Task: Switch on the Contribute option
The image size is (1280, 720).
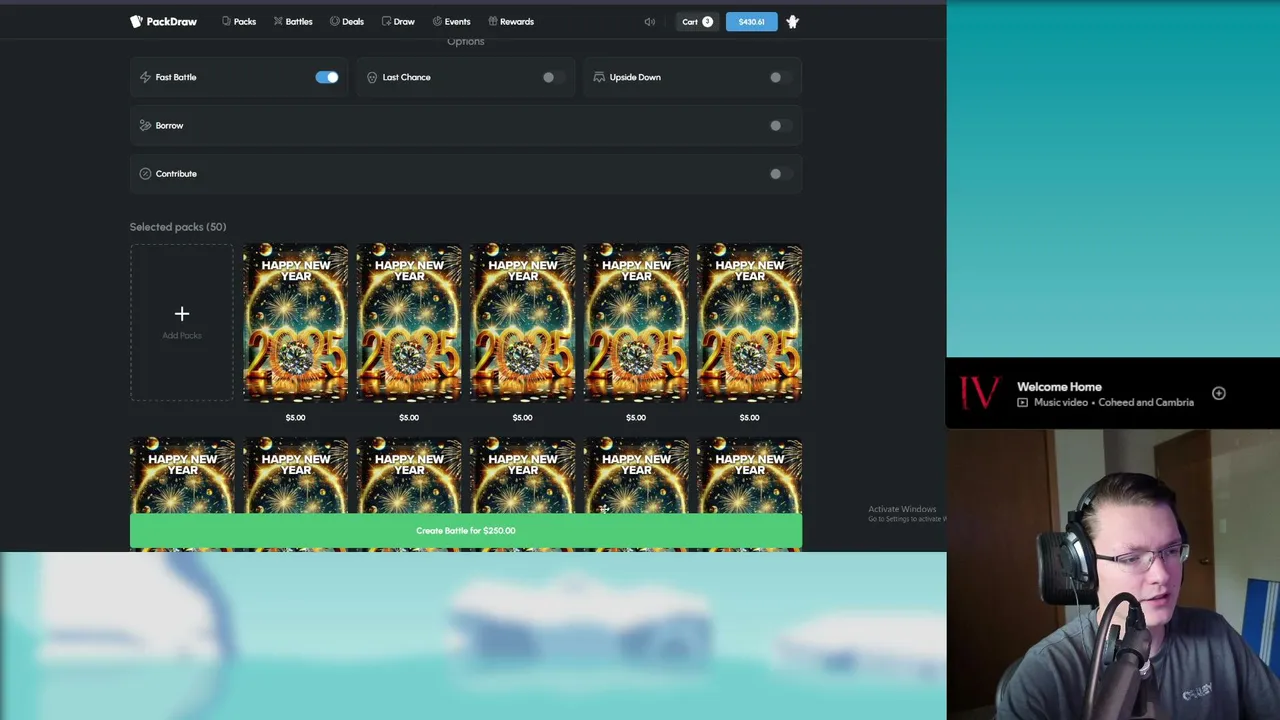Action: (781, 174)
